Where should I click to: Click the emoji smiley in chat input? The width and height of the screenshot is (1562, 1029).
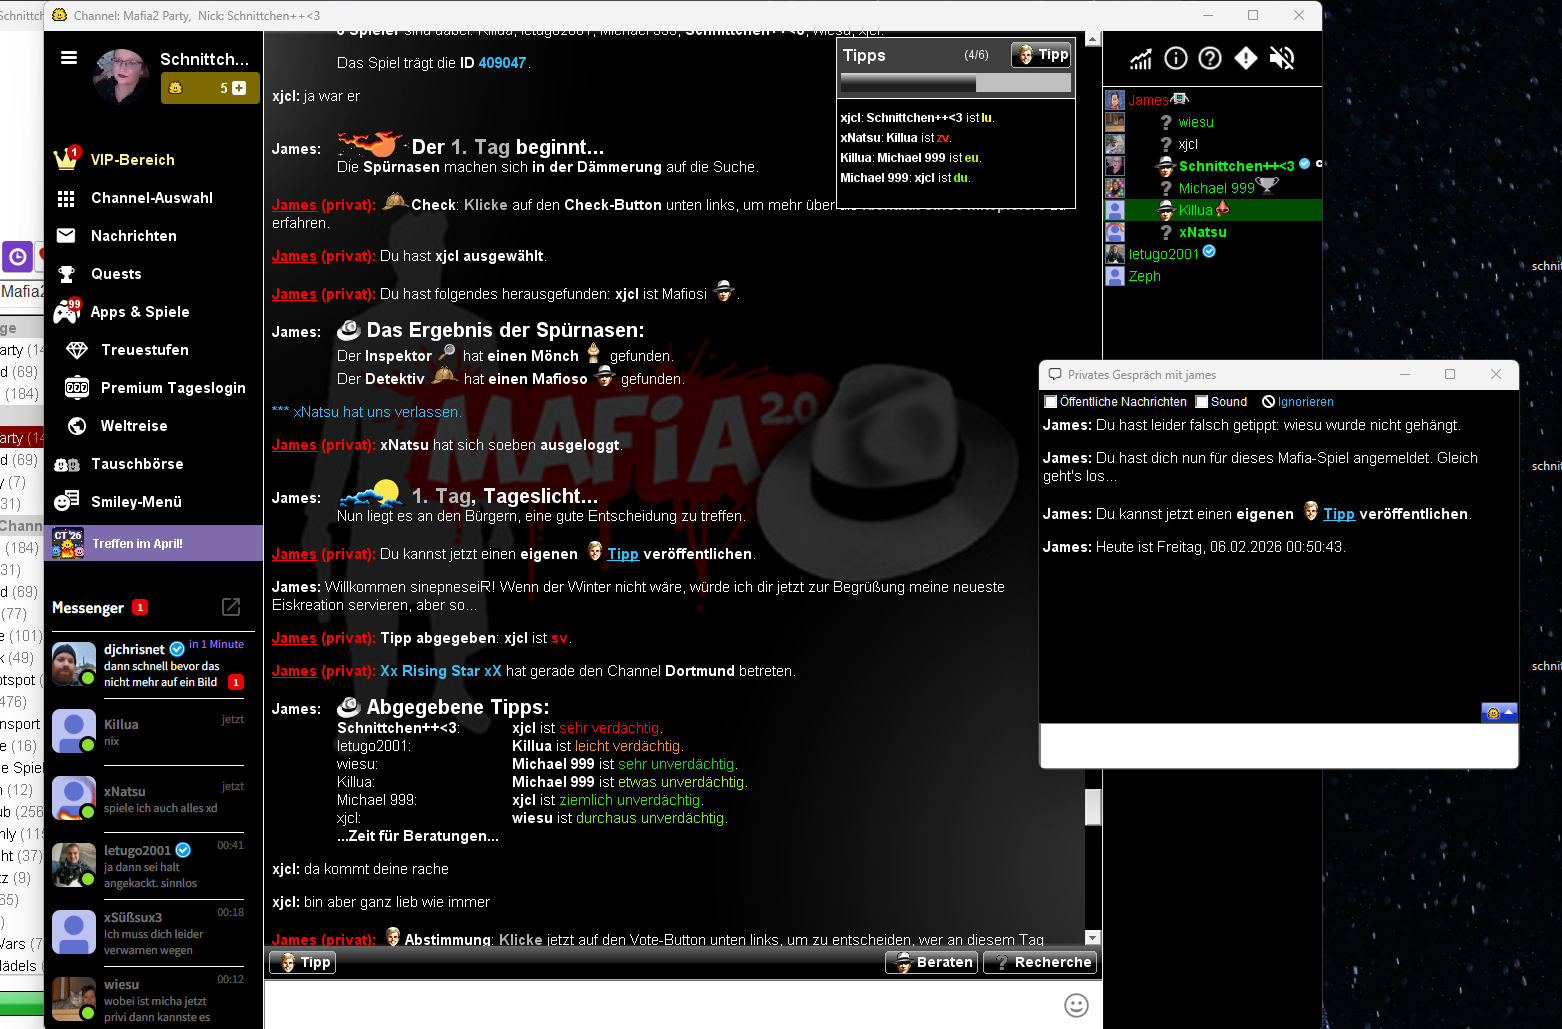point(1076,1005)
